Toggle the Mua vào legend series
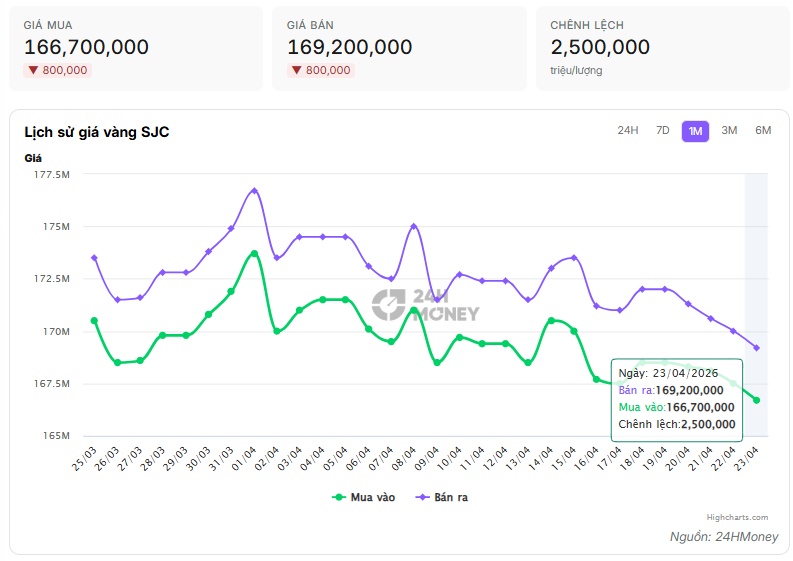This screenshot has width=793, height=561. tap(363, 497)
